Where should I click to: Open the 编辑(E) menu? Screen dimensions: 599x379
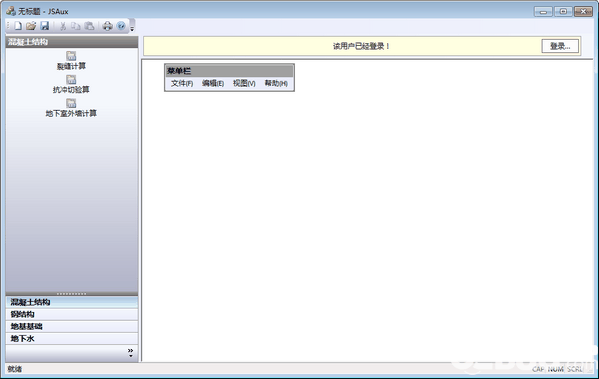click(213, 83)
